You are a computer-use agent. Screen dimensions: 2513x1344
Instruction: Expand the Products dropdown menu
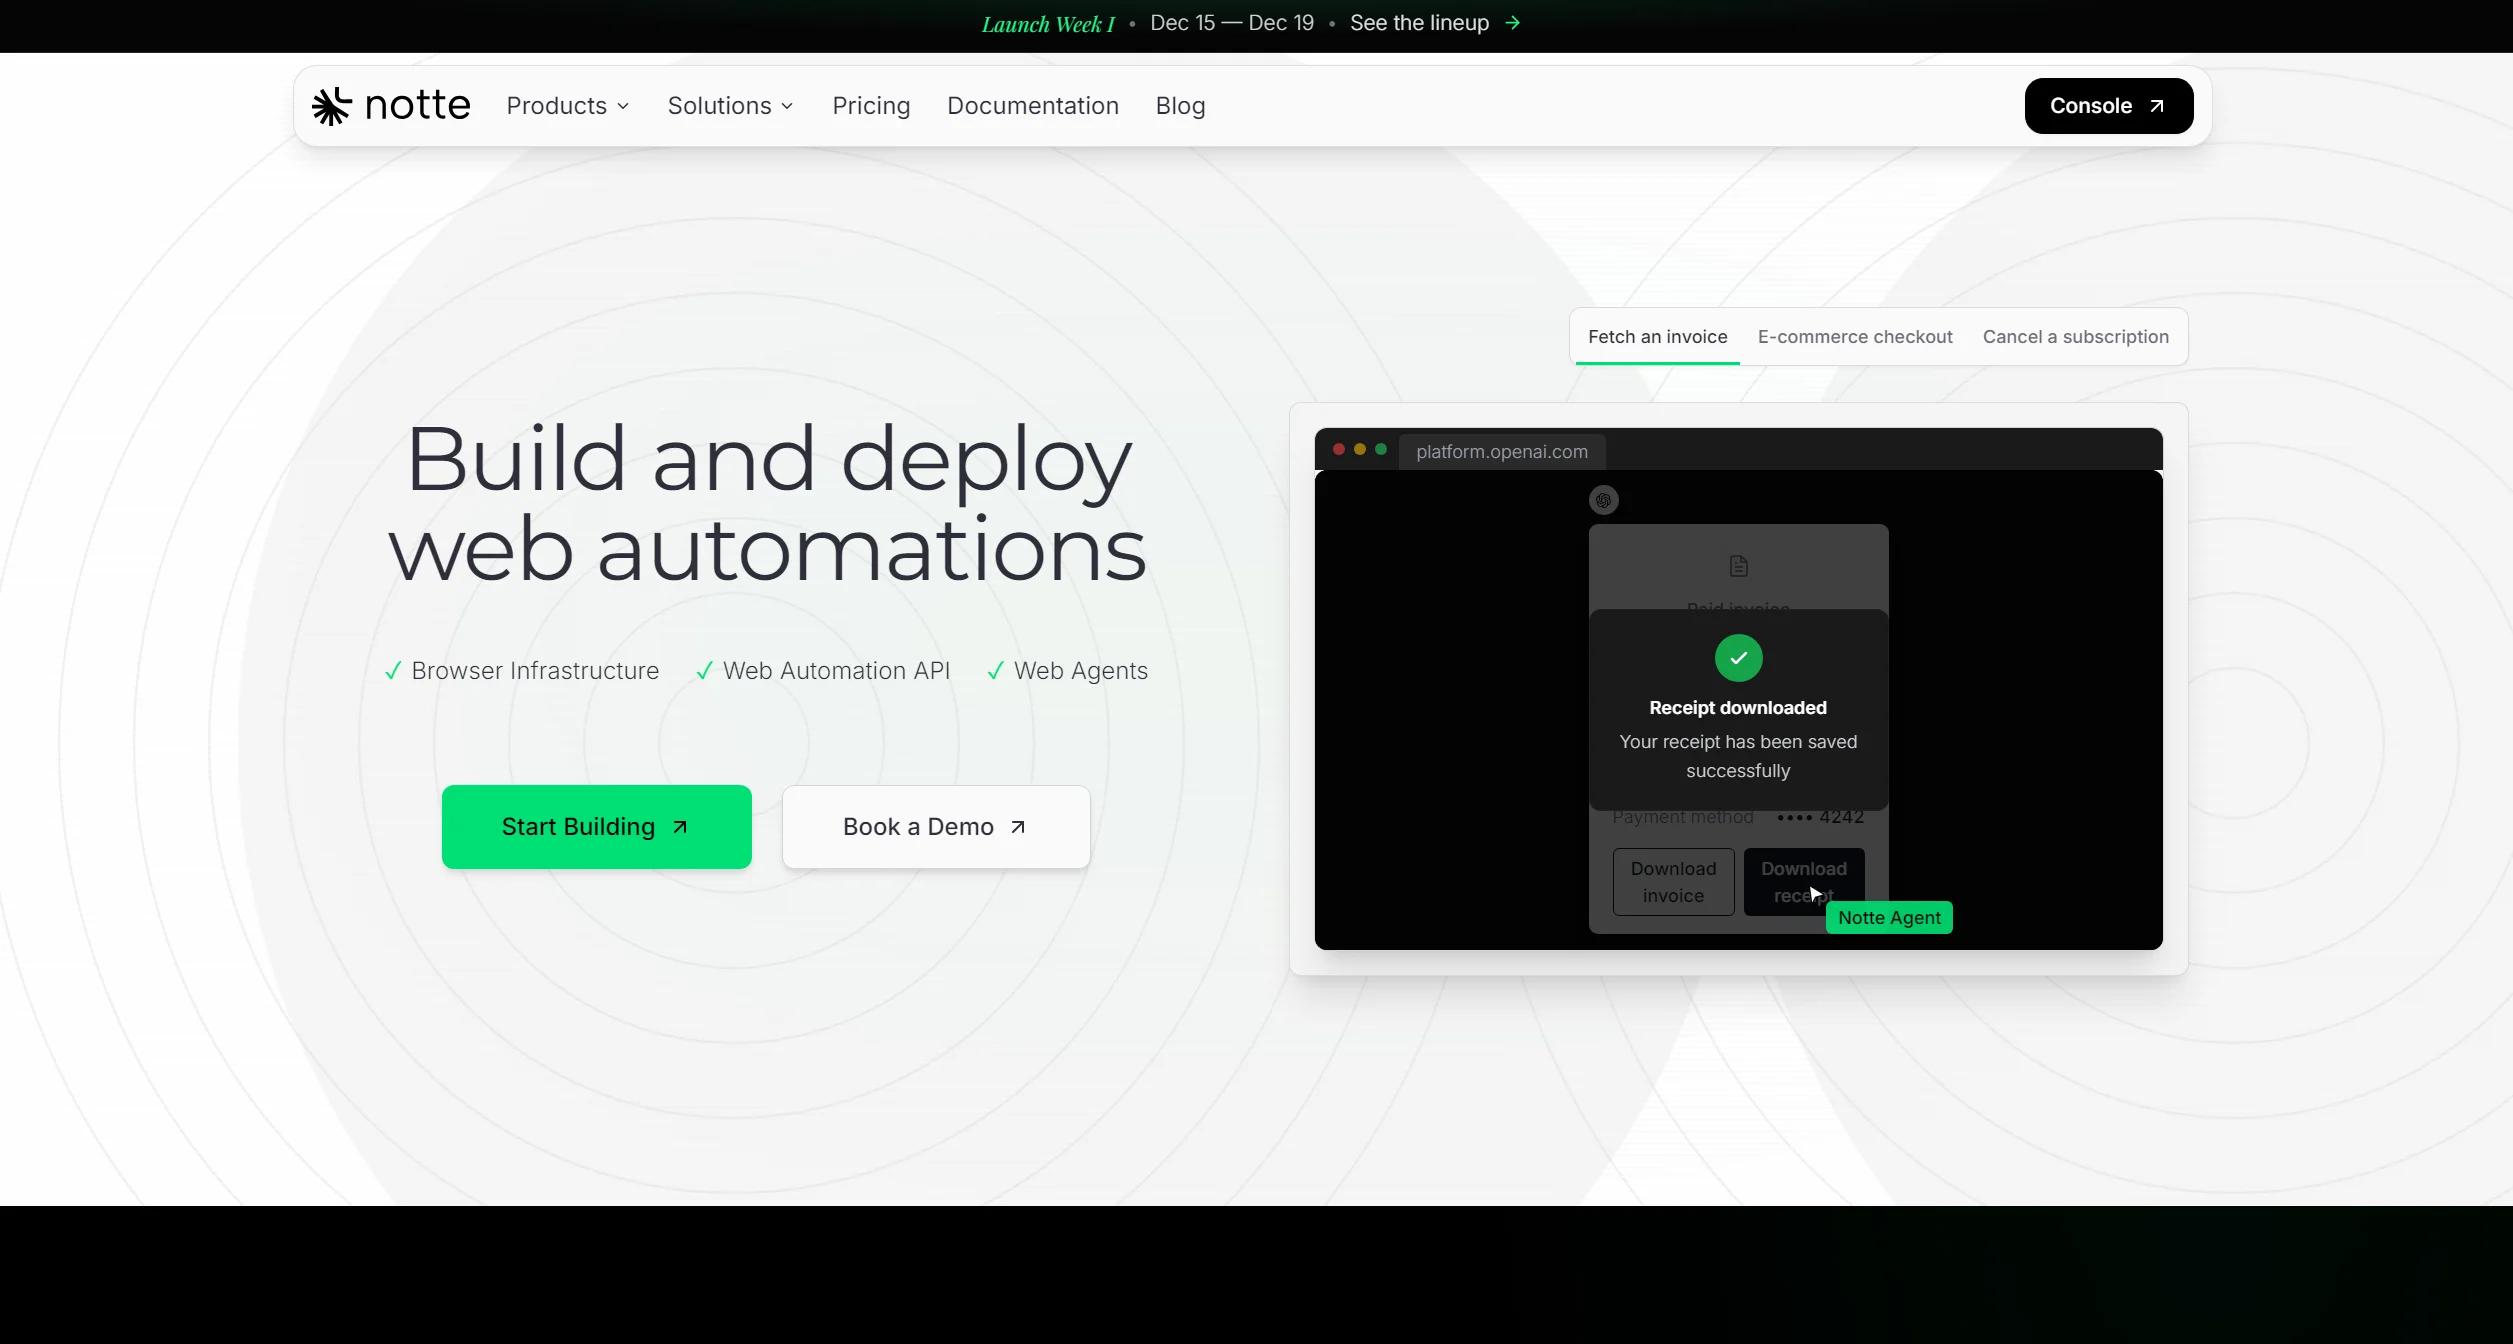567,106
